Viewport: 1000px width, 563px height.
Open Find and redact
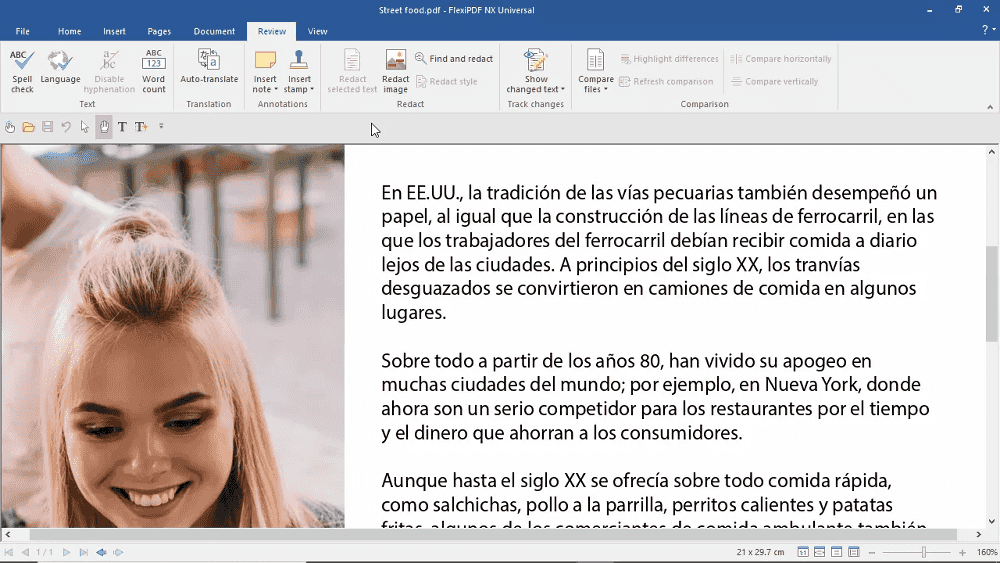click(454, 59)
